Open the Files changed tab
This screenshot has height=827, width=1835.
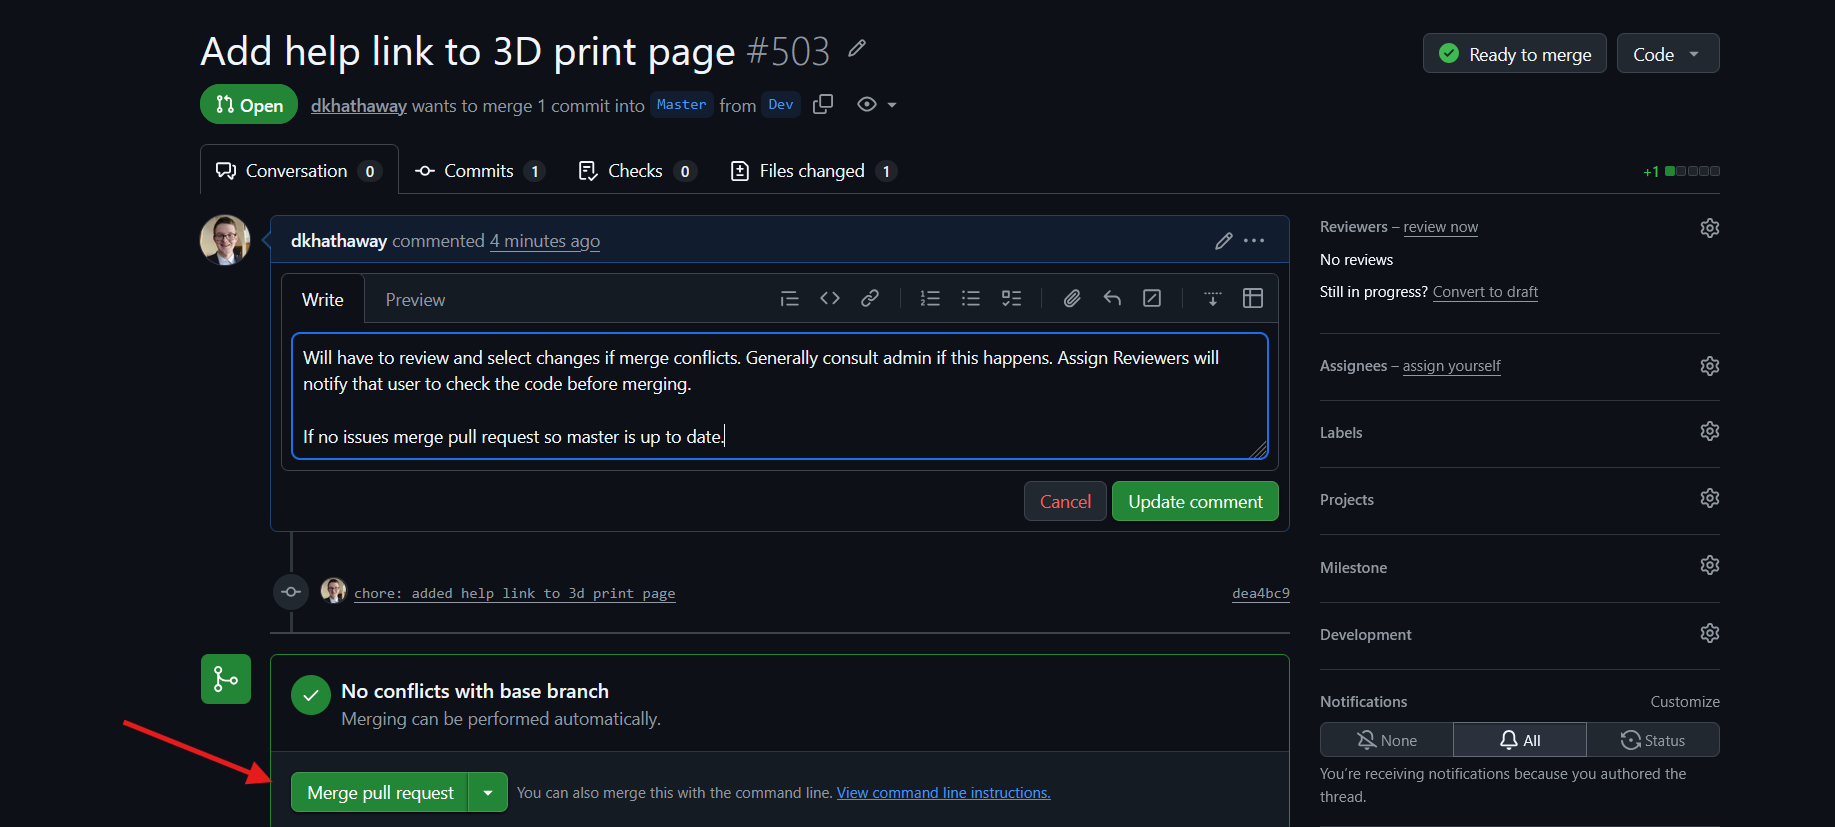point(814,171)
